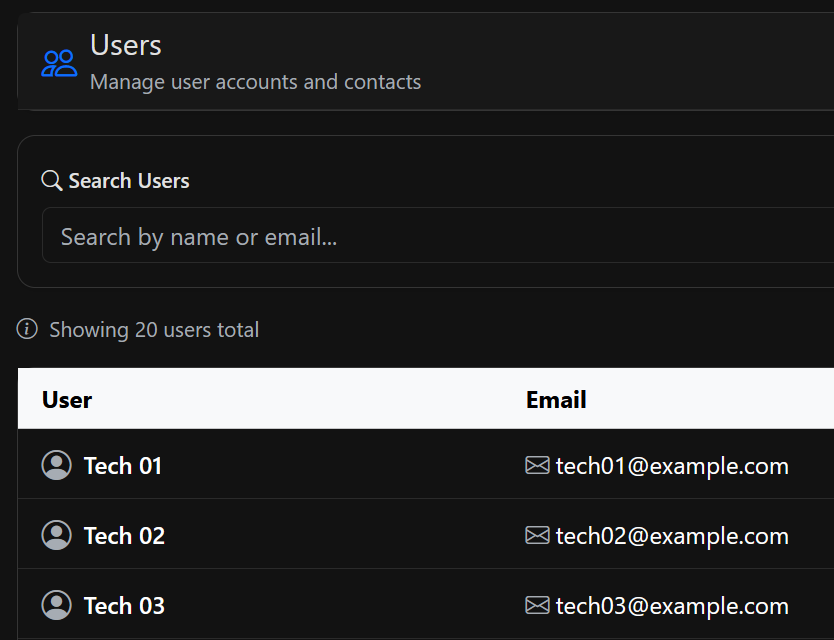Click the Showing 20 users total text
This screenshot has height=640, width=834.
click(x=154, y=330)
